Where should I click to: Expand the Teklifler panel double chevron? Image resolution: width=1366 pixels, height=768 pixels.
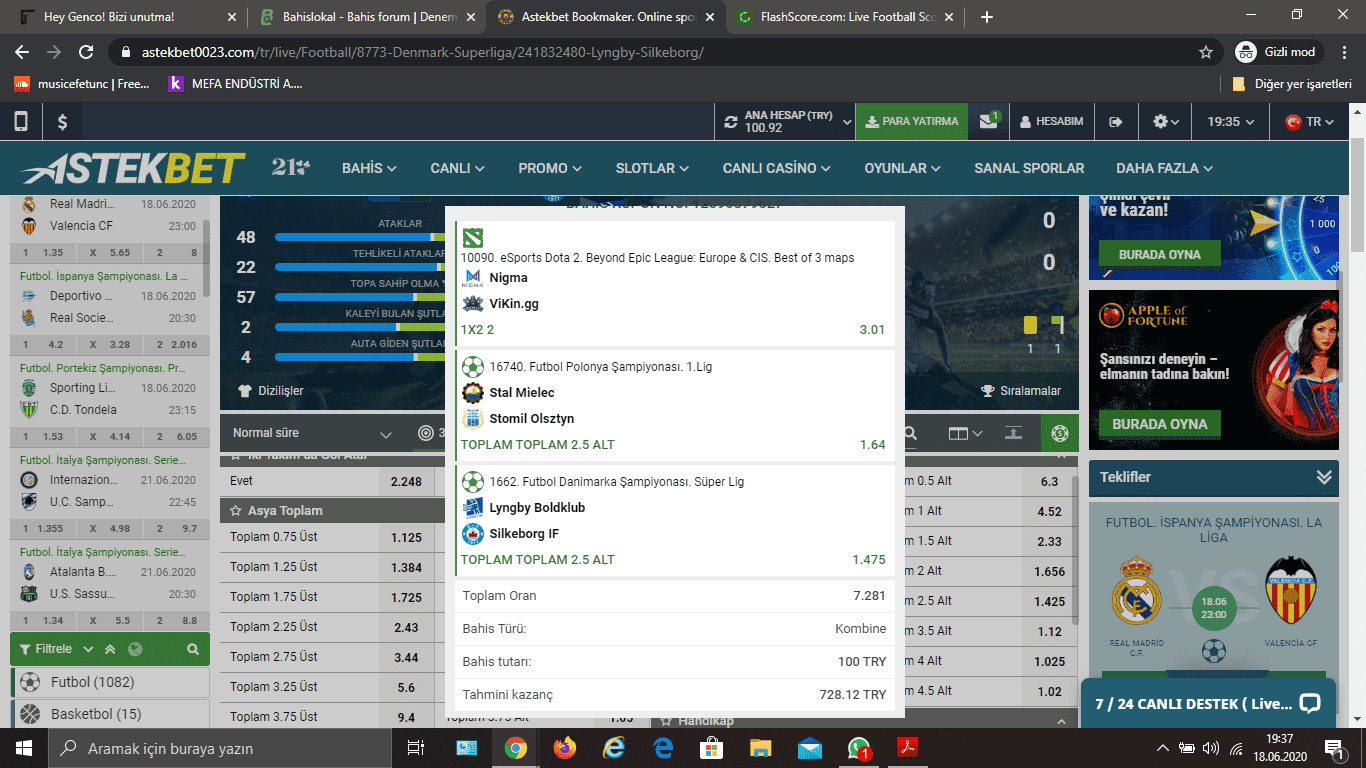(1325, 477)
